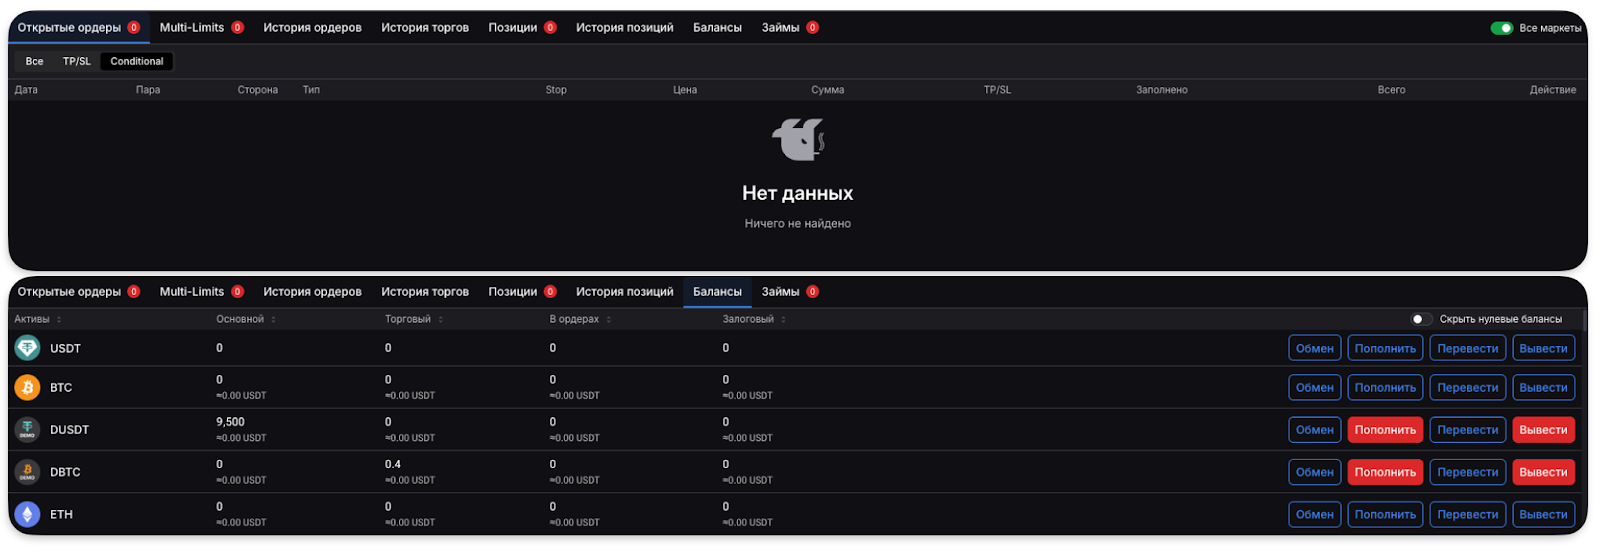1600x552 pixels.
Task: Click the BTC coin icon
Action: coord(27,387)
